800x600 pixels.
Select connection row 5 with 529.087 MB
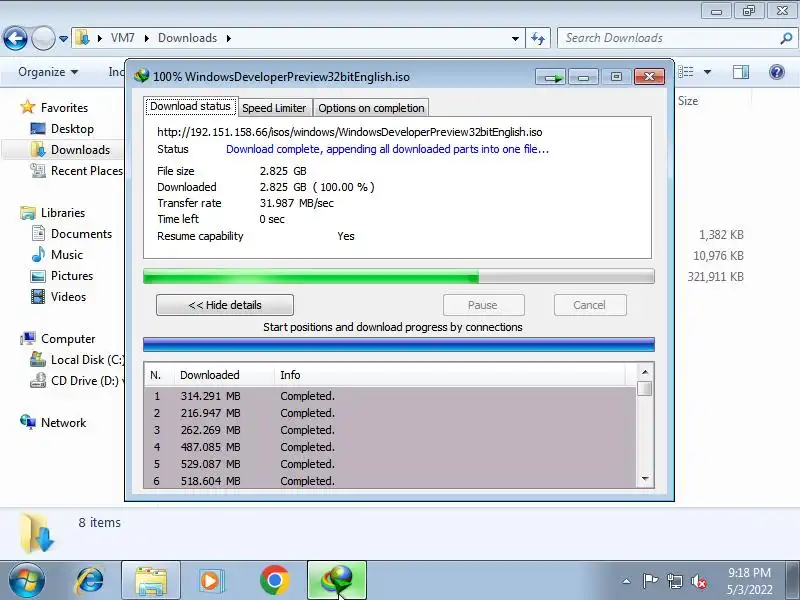390,464
